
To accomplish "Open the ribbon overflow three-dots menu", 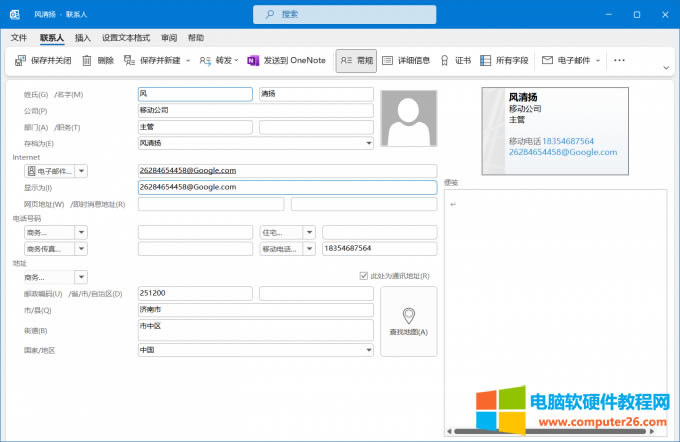I will [x=619, y=60].
